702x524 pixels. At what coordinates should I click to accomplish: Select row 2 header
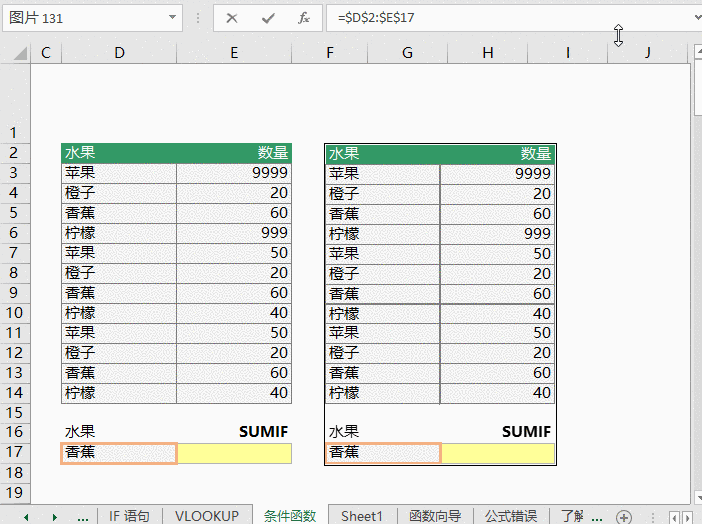(x=15, y=153)
